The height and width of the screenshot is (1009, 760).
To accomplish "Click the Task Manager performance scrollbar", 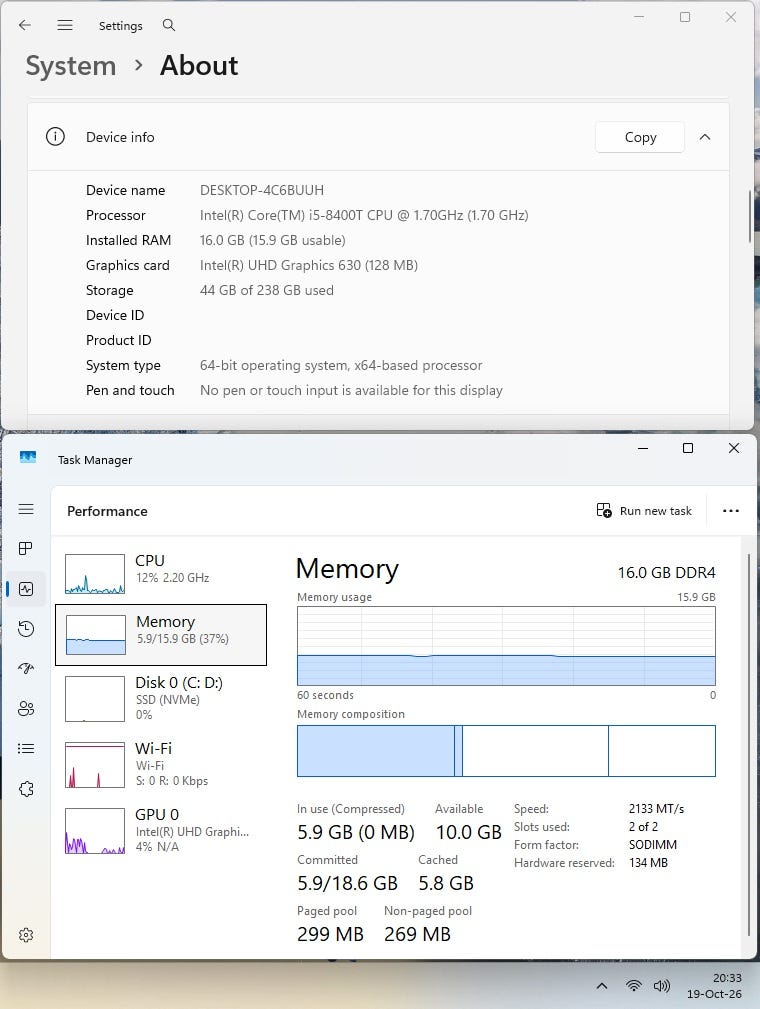I will point(748,745).
